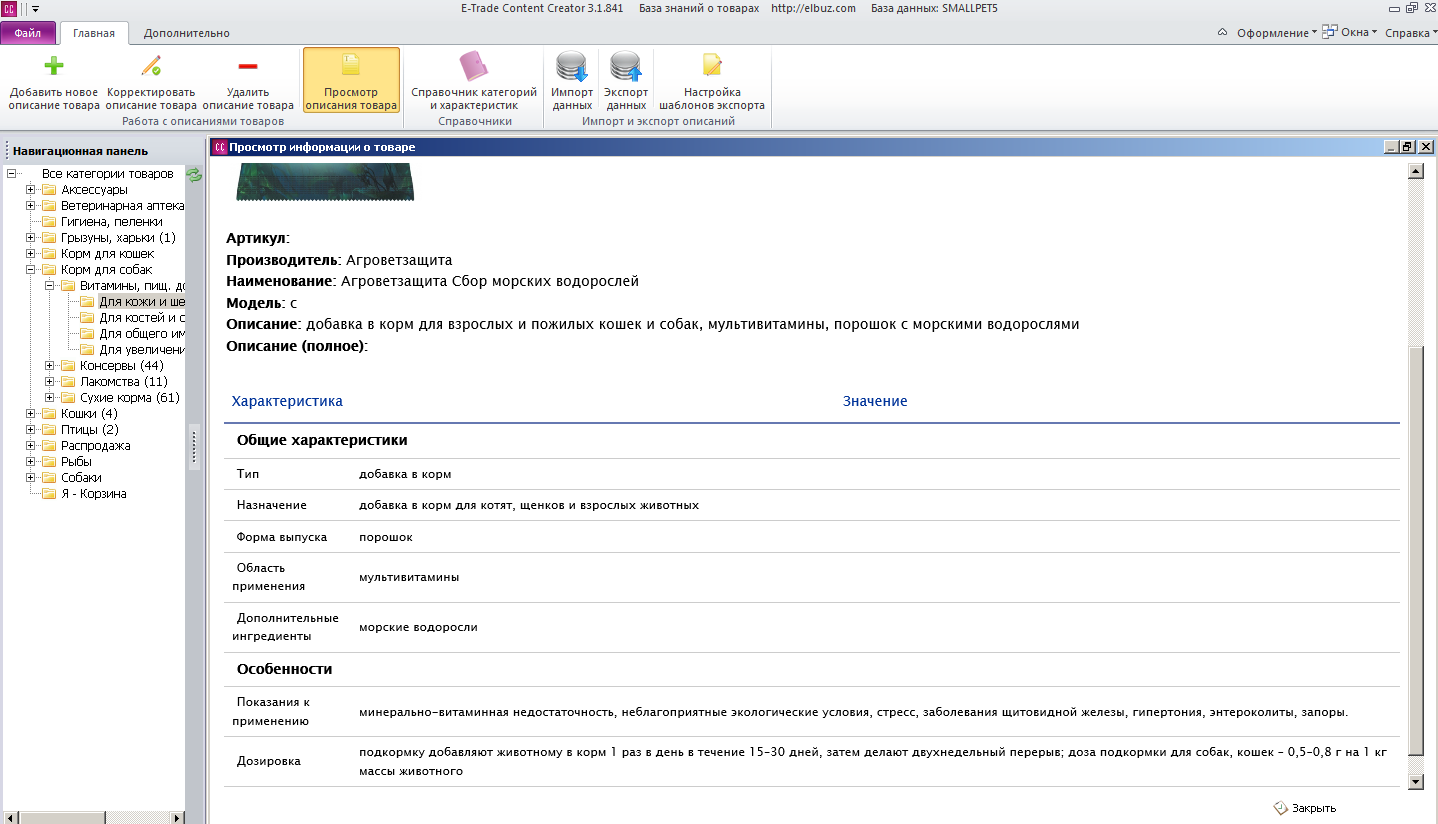Click the navigation tree horizontal scrollbar left arrow
Viewport: 1438px width, 824px height.
pos(8,816)
